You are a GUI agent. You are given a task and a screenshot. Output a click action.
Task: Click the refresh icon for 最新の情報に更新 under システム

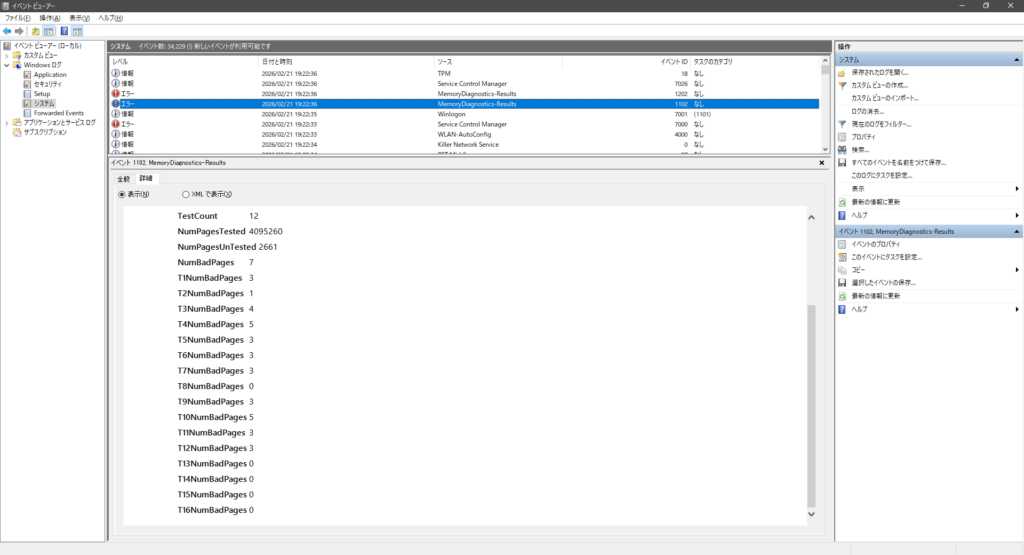(842, 202)
